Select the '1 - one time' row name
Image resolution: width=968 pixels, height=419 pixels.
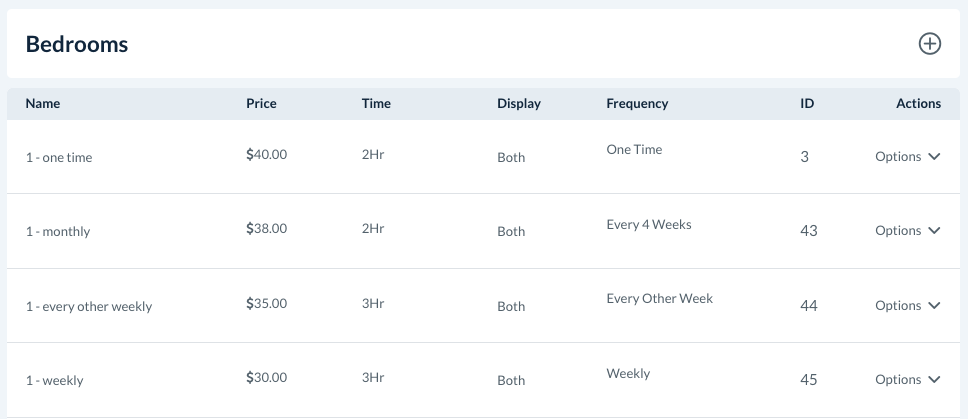(59, 158)
